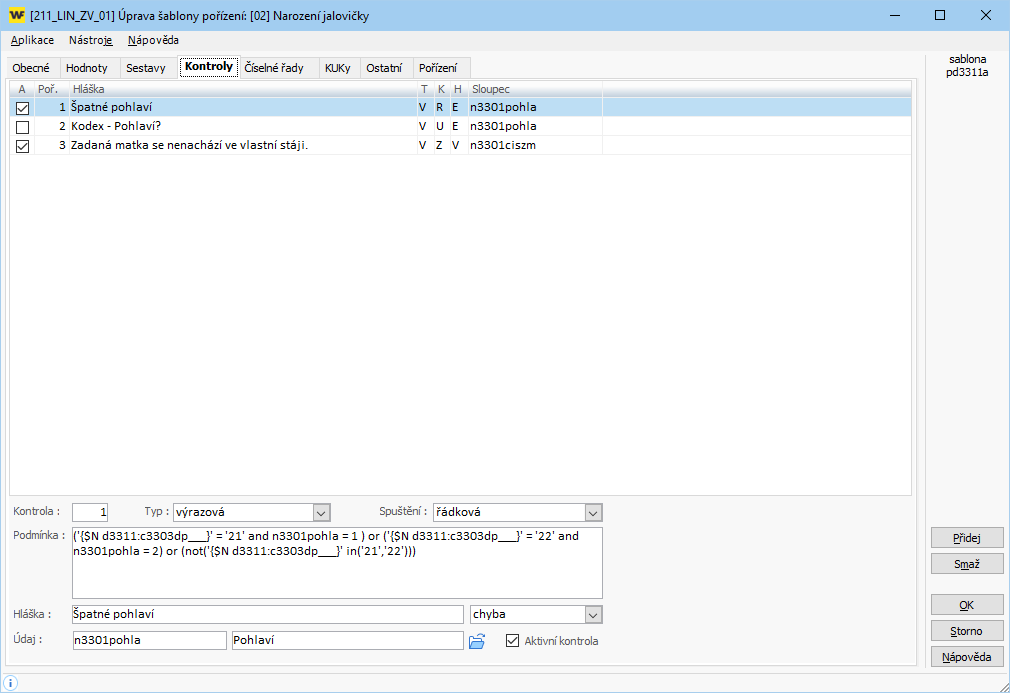
Task: Toggle checkbox for Špatné pohlaví row
Action: pyautogui.click(x=22, y=107)
